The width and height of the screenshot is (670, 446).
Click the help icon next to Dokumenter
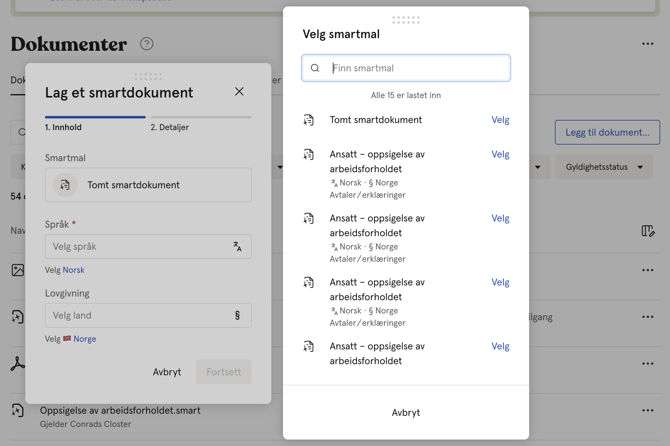(x=147, y=44)
